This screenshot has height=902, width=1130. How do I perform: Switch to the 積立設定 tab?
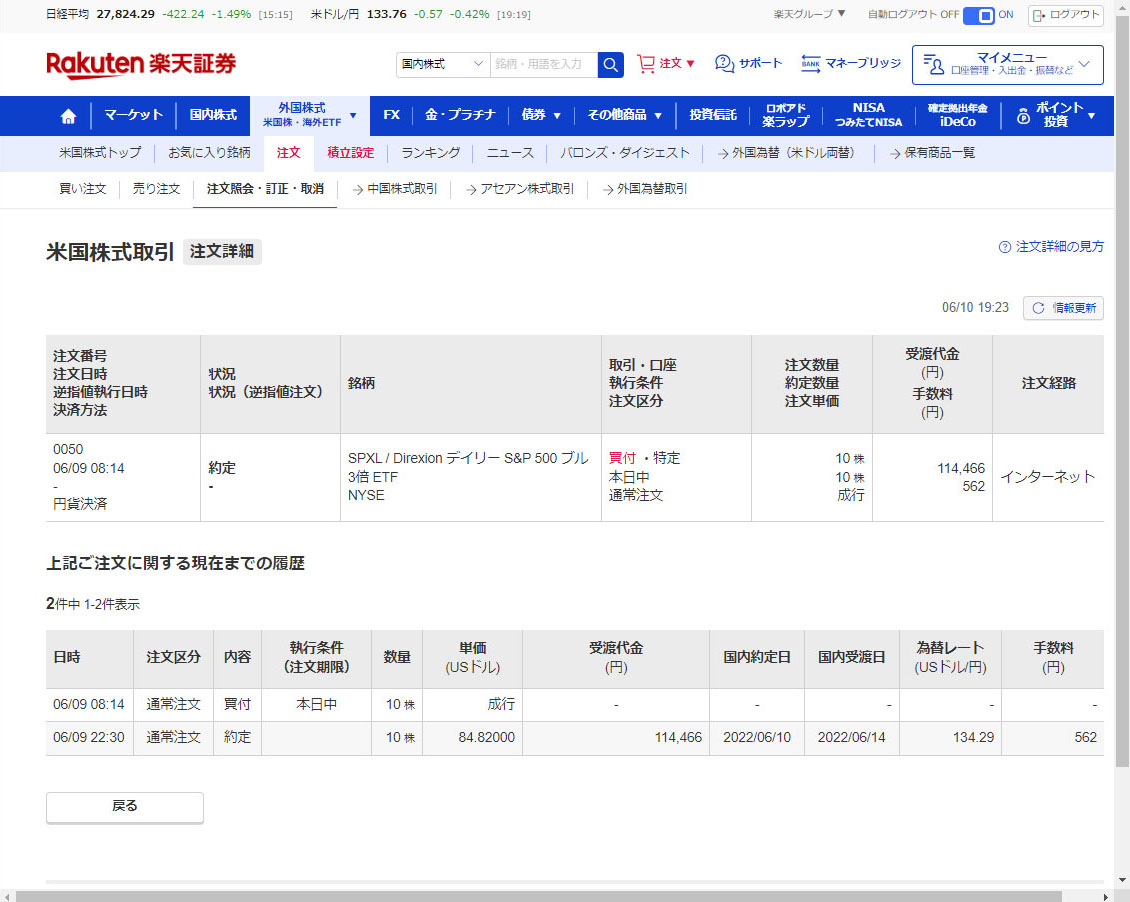point(350,153)
